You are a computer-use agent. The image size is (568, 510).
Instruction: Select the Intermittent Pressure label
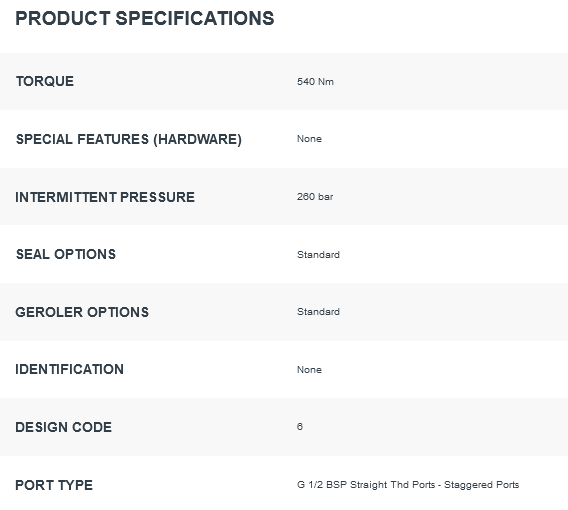point(105,197)
